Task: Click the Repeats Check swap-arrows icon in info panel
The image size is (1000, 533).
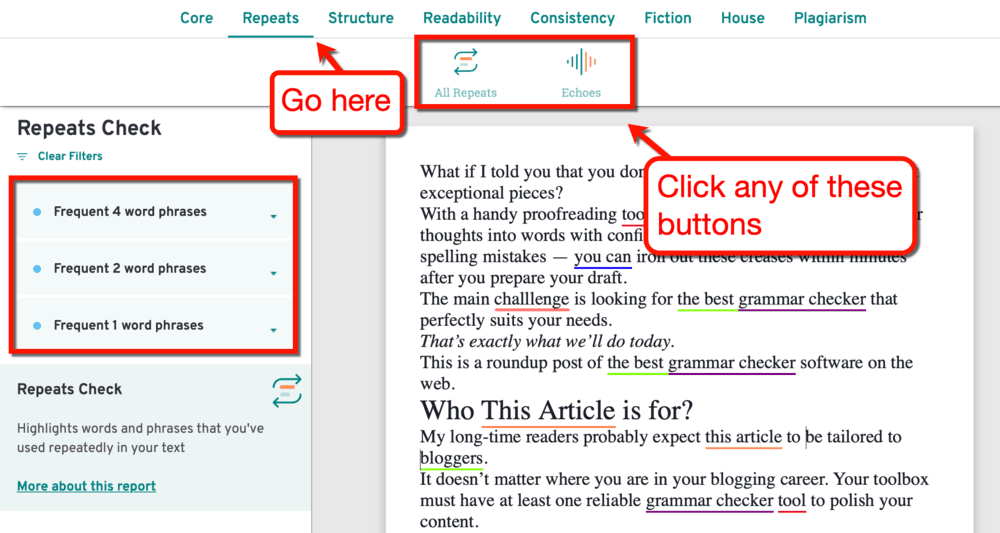Action: point(287,391)
